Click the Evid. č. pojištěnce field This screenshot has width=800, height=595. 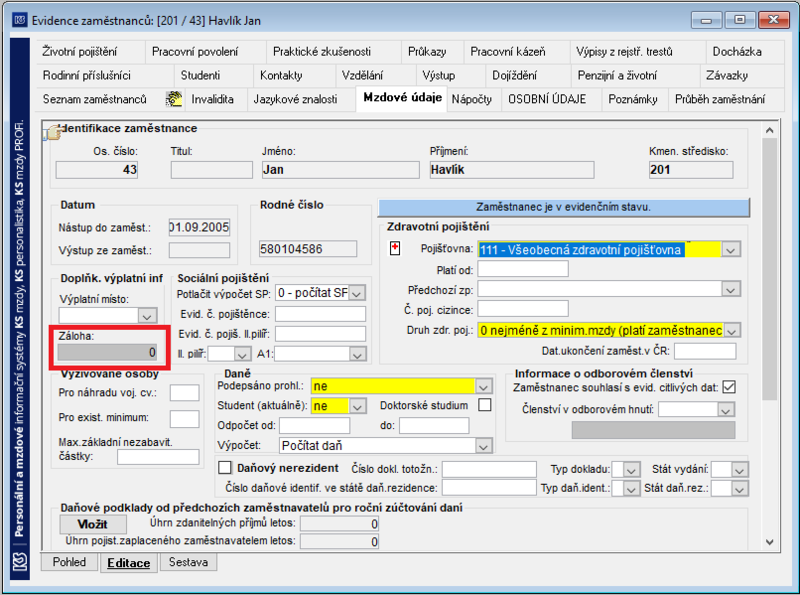pos(320,314)
